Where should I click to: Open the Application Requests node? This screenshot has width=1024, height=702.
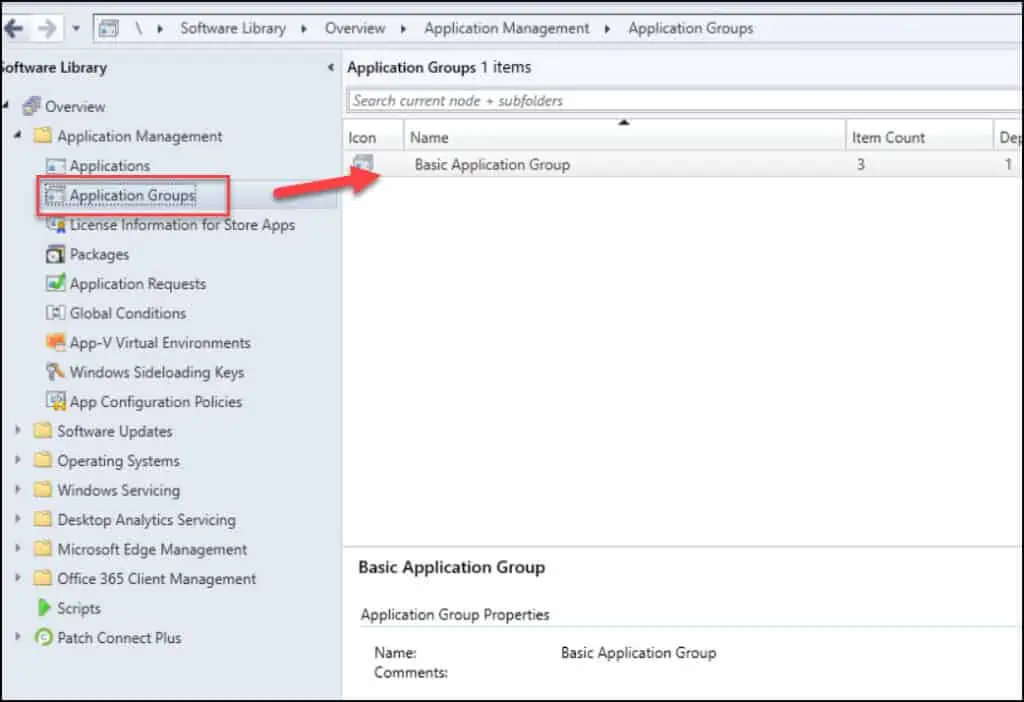click(x=138, y=284)
